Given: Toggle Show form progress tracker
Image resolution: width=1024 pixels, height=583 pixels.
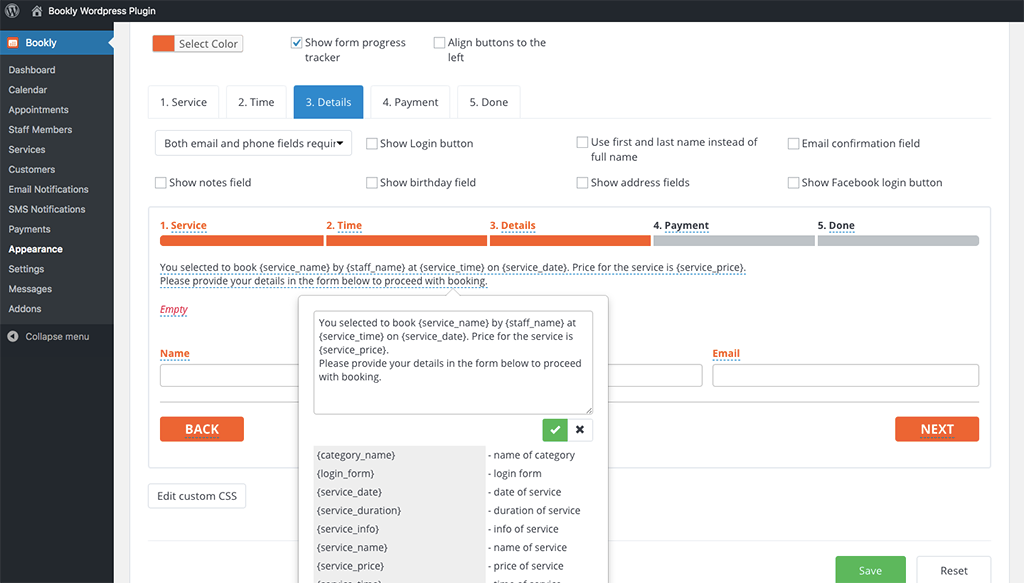Looking at the screenshot, I should (296, 42).
